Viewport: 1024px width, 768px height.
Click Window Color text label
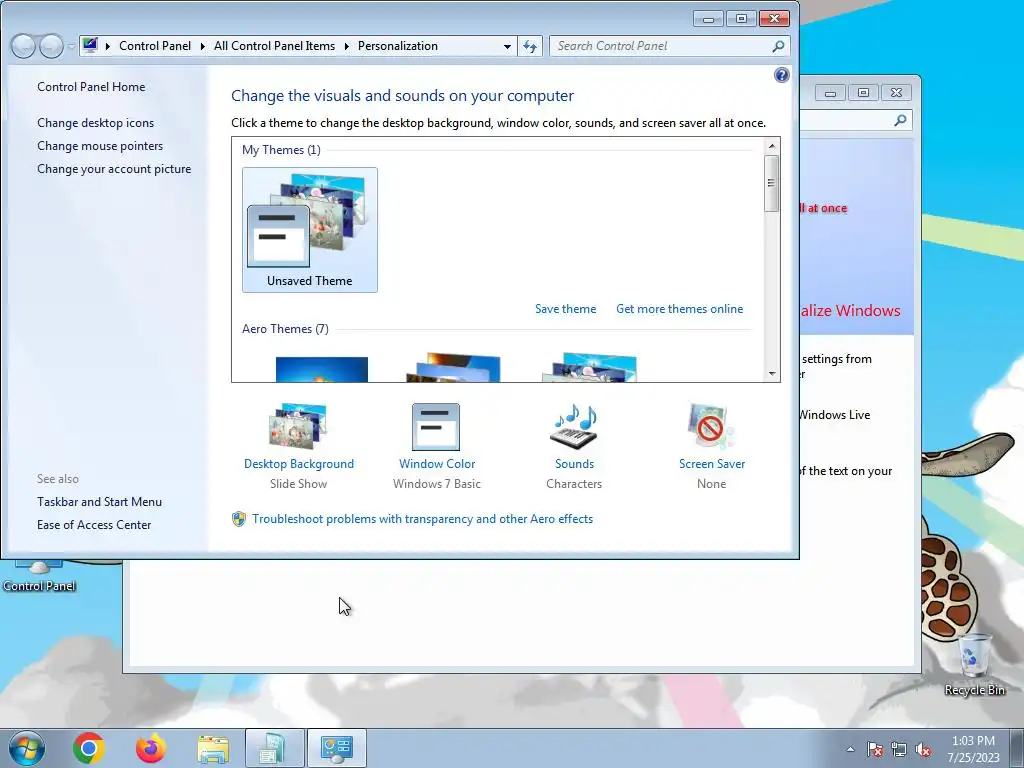tap(437, 464)
